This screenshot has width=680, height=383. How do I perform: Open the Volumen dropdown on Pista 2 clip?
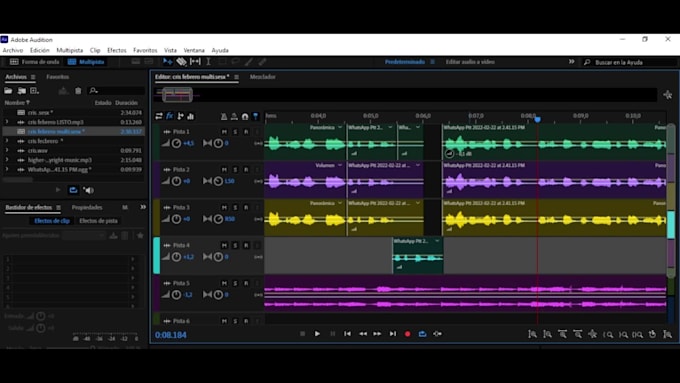(340, 165)
